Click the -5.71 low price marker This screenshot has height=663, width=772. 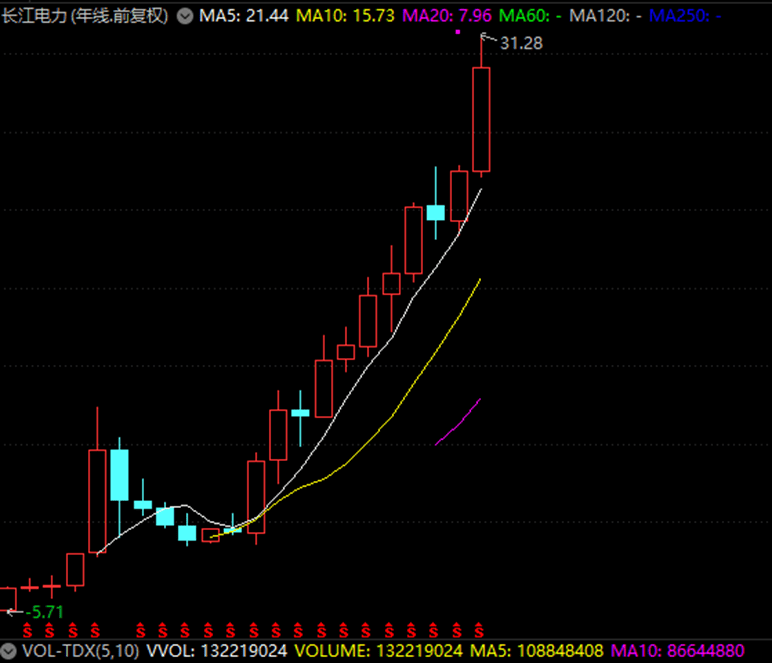point(44,611)
